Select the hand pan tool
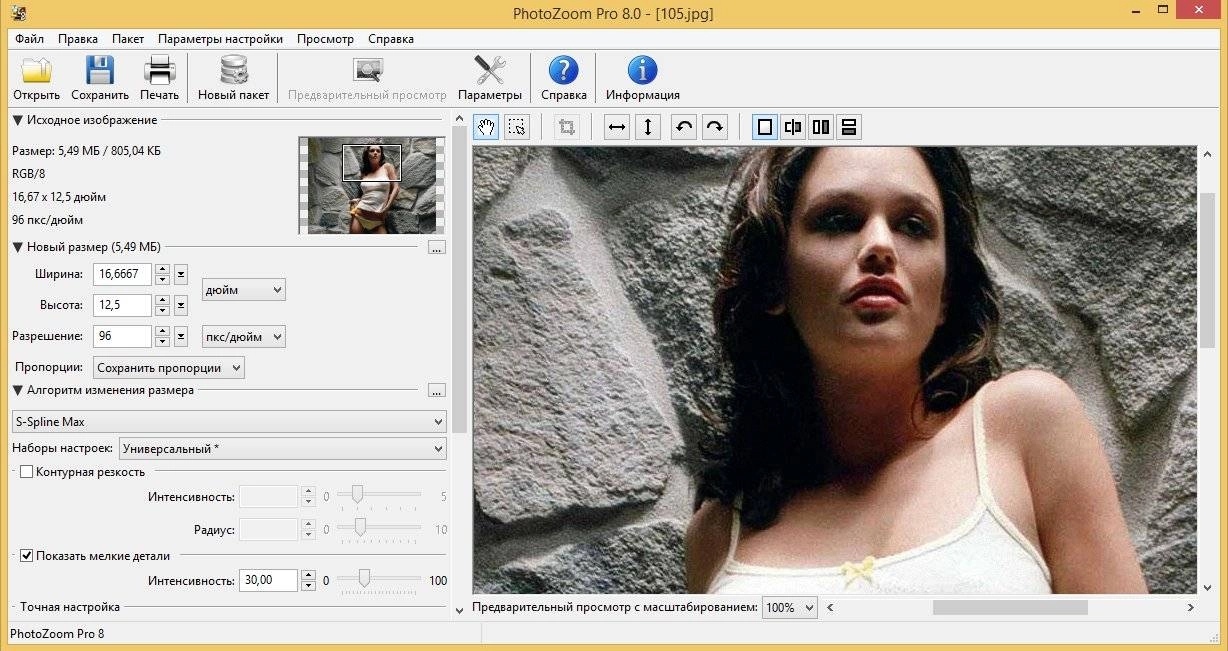This screenshot has height=651, width=1228. coord(486,127)
